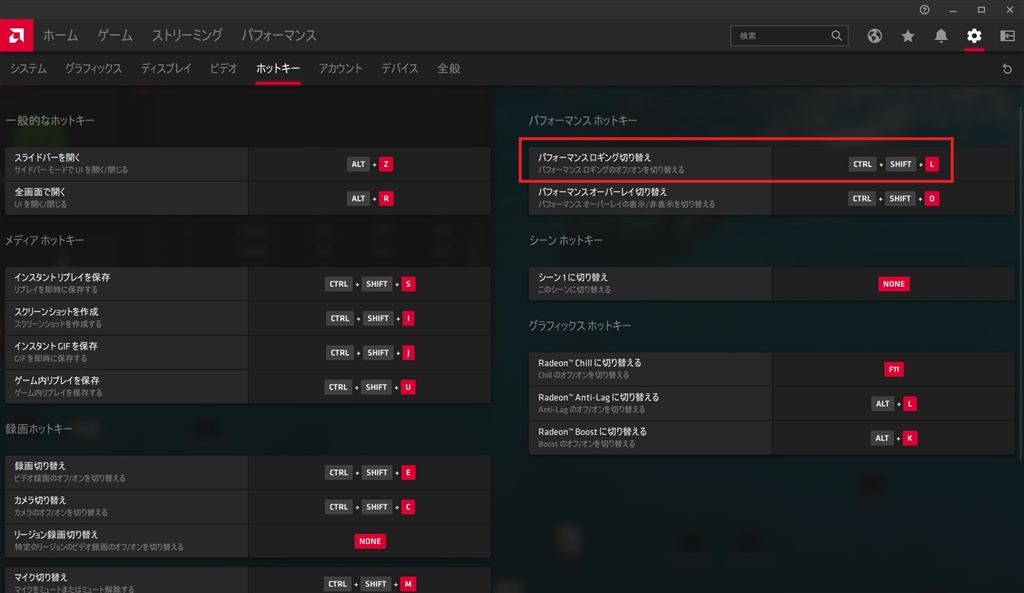Edit ALT+L hotkey for Radeon Anti-Lag
The height and width of the screenshot is (593, 1024).
click(894, 404)
